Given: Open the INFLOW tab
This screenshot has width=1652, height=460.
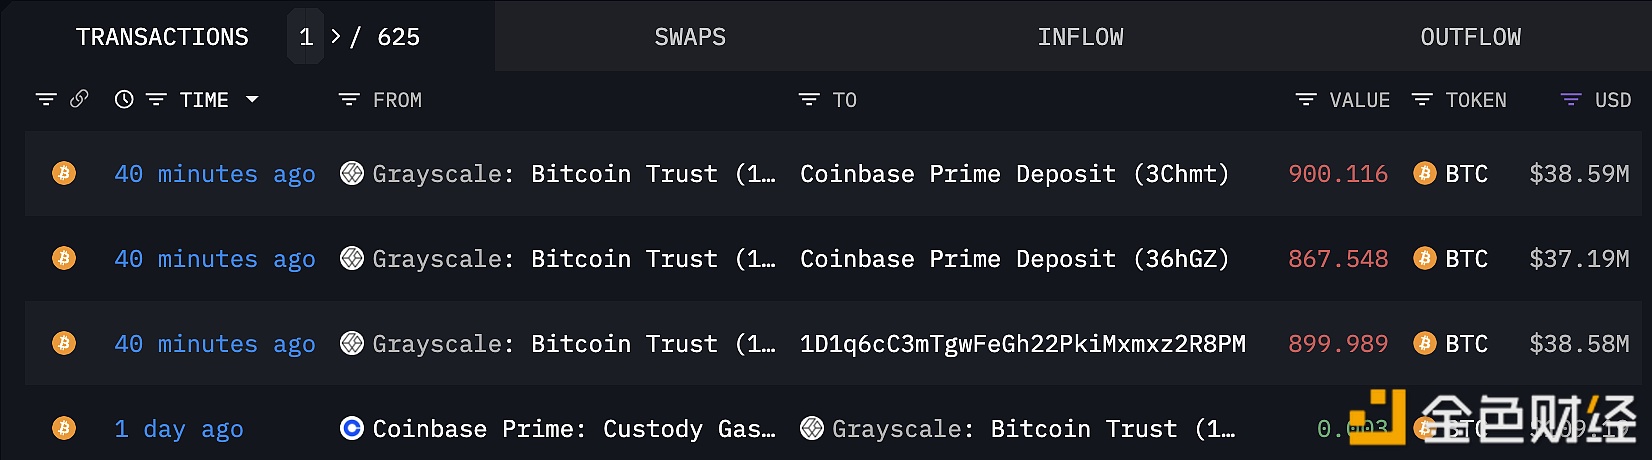Looking at the screenshot, I should coord(1080,37).
